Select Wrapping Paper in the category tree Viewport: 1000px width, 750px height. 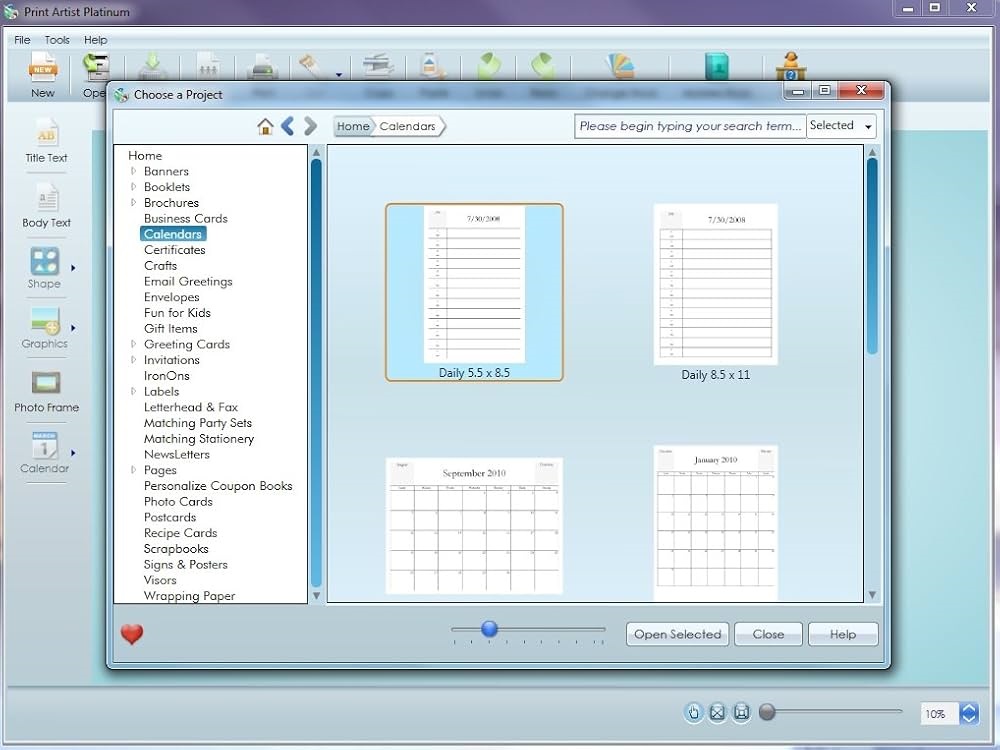pyautogui.click(x=189, y=596)
